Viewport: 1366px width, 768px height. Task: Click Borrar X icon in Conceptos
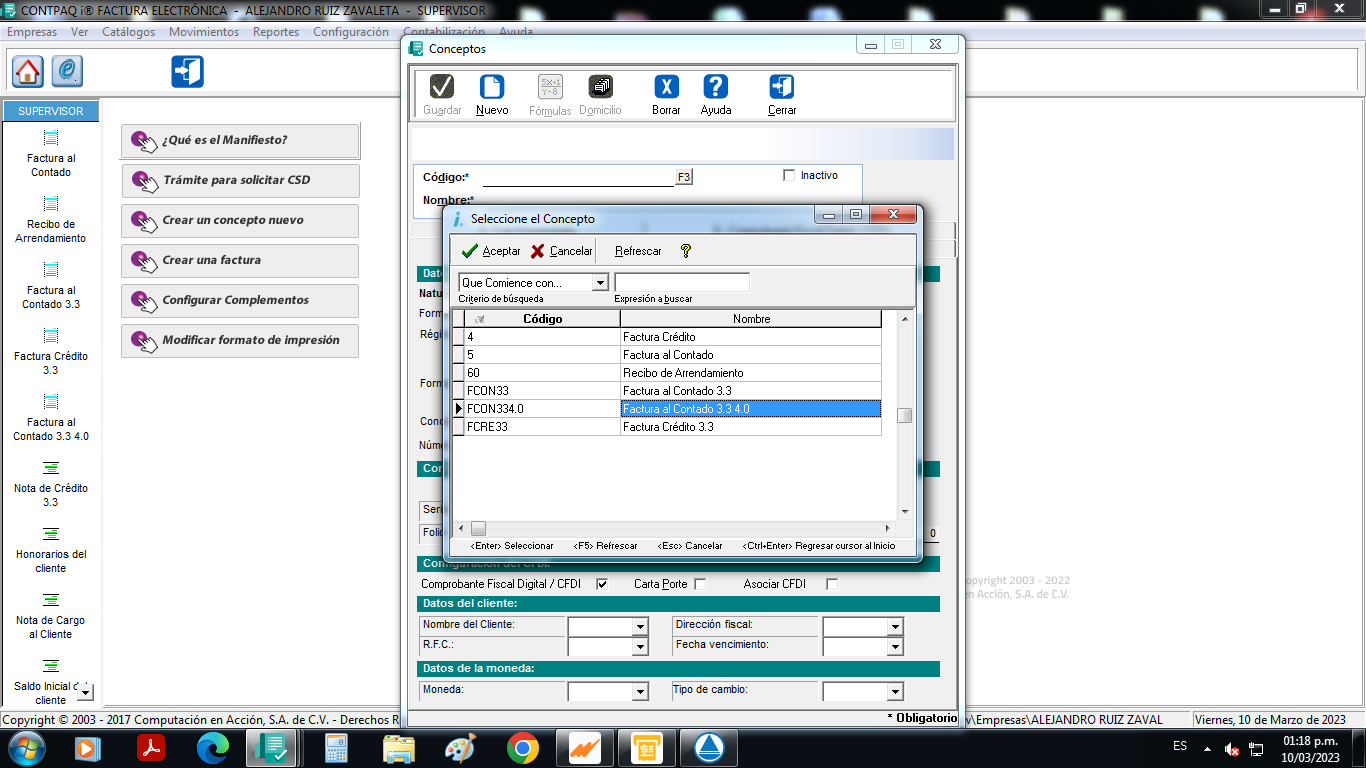click(x=666, y=87)
